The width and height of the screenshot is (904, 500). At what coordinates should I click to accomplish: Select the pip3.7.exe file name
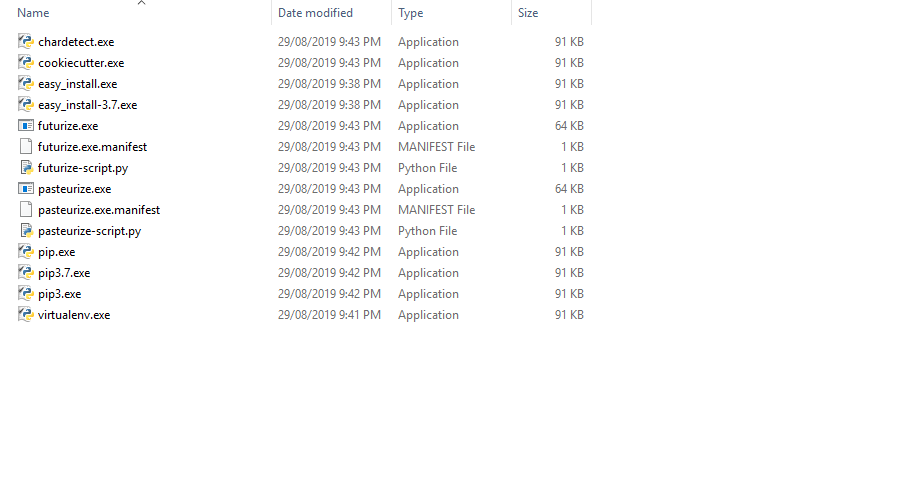point(64,273)
